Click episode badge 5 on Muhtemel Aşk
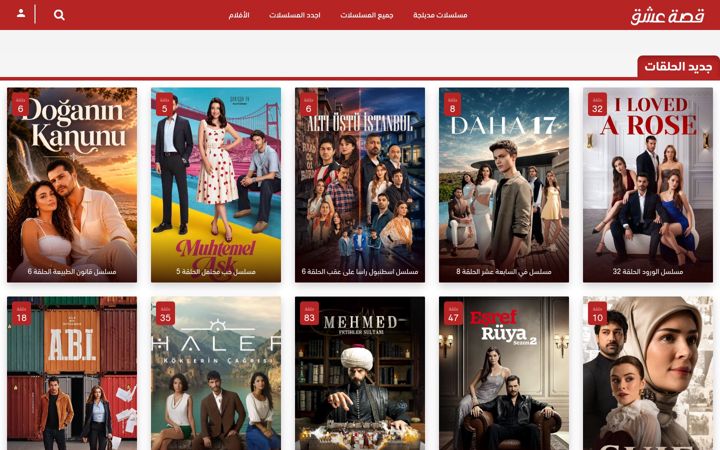The height and width of the screenshot is (450, 720). pyautogui.click(x=164, y=105)
